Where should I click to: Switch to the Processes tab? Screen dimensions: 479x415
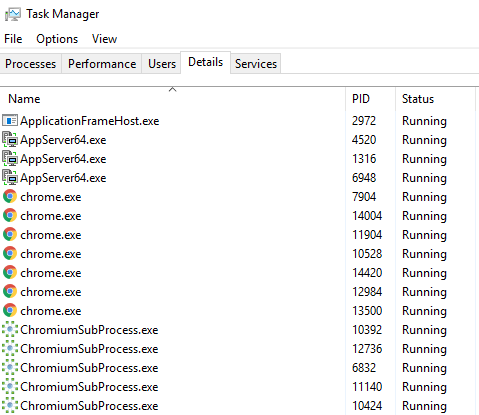tap(31, 64)
